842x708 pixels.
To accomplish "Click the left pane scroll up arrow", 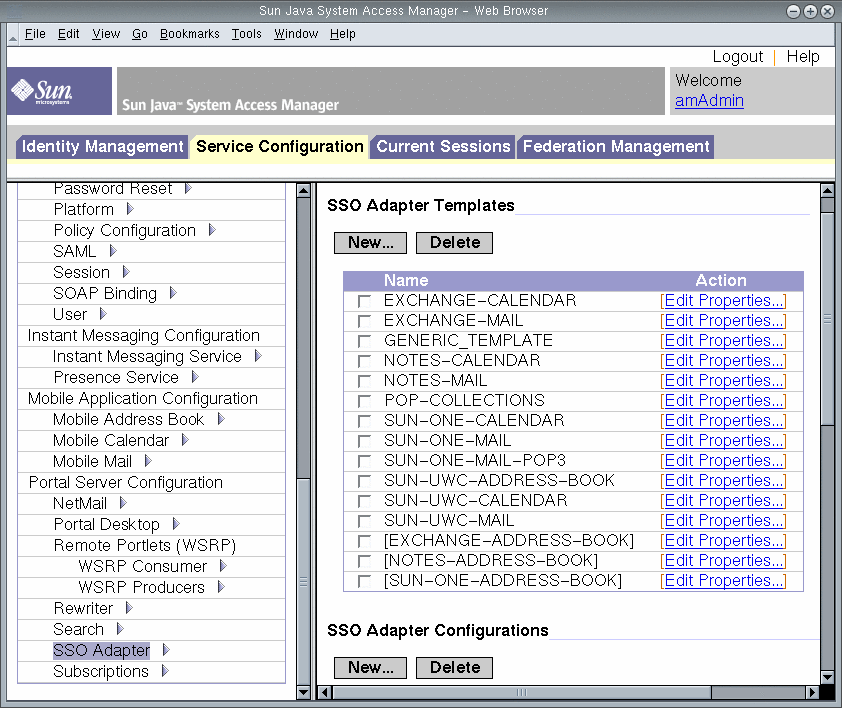I will click(x=303, y=190).
